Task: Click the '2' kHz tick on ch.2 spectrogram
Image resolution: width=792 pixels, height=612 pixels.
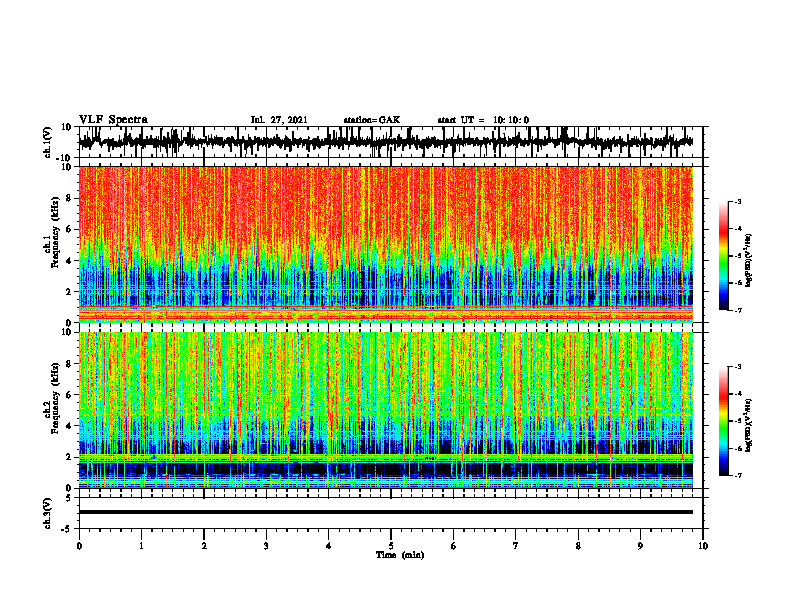Action: 69,457
